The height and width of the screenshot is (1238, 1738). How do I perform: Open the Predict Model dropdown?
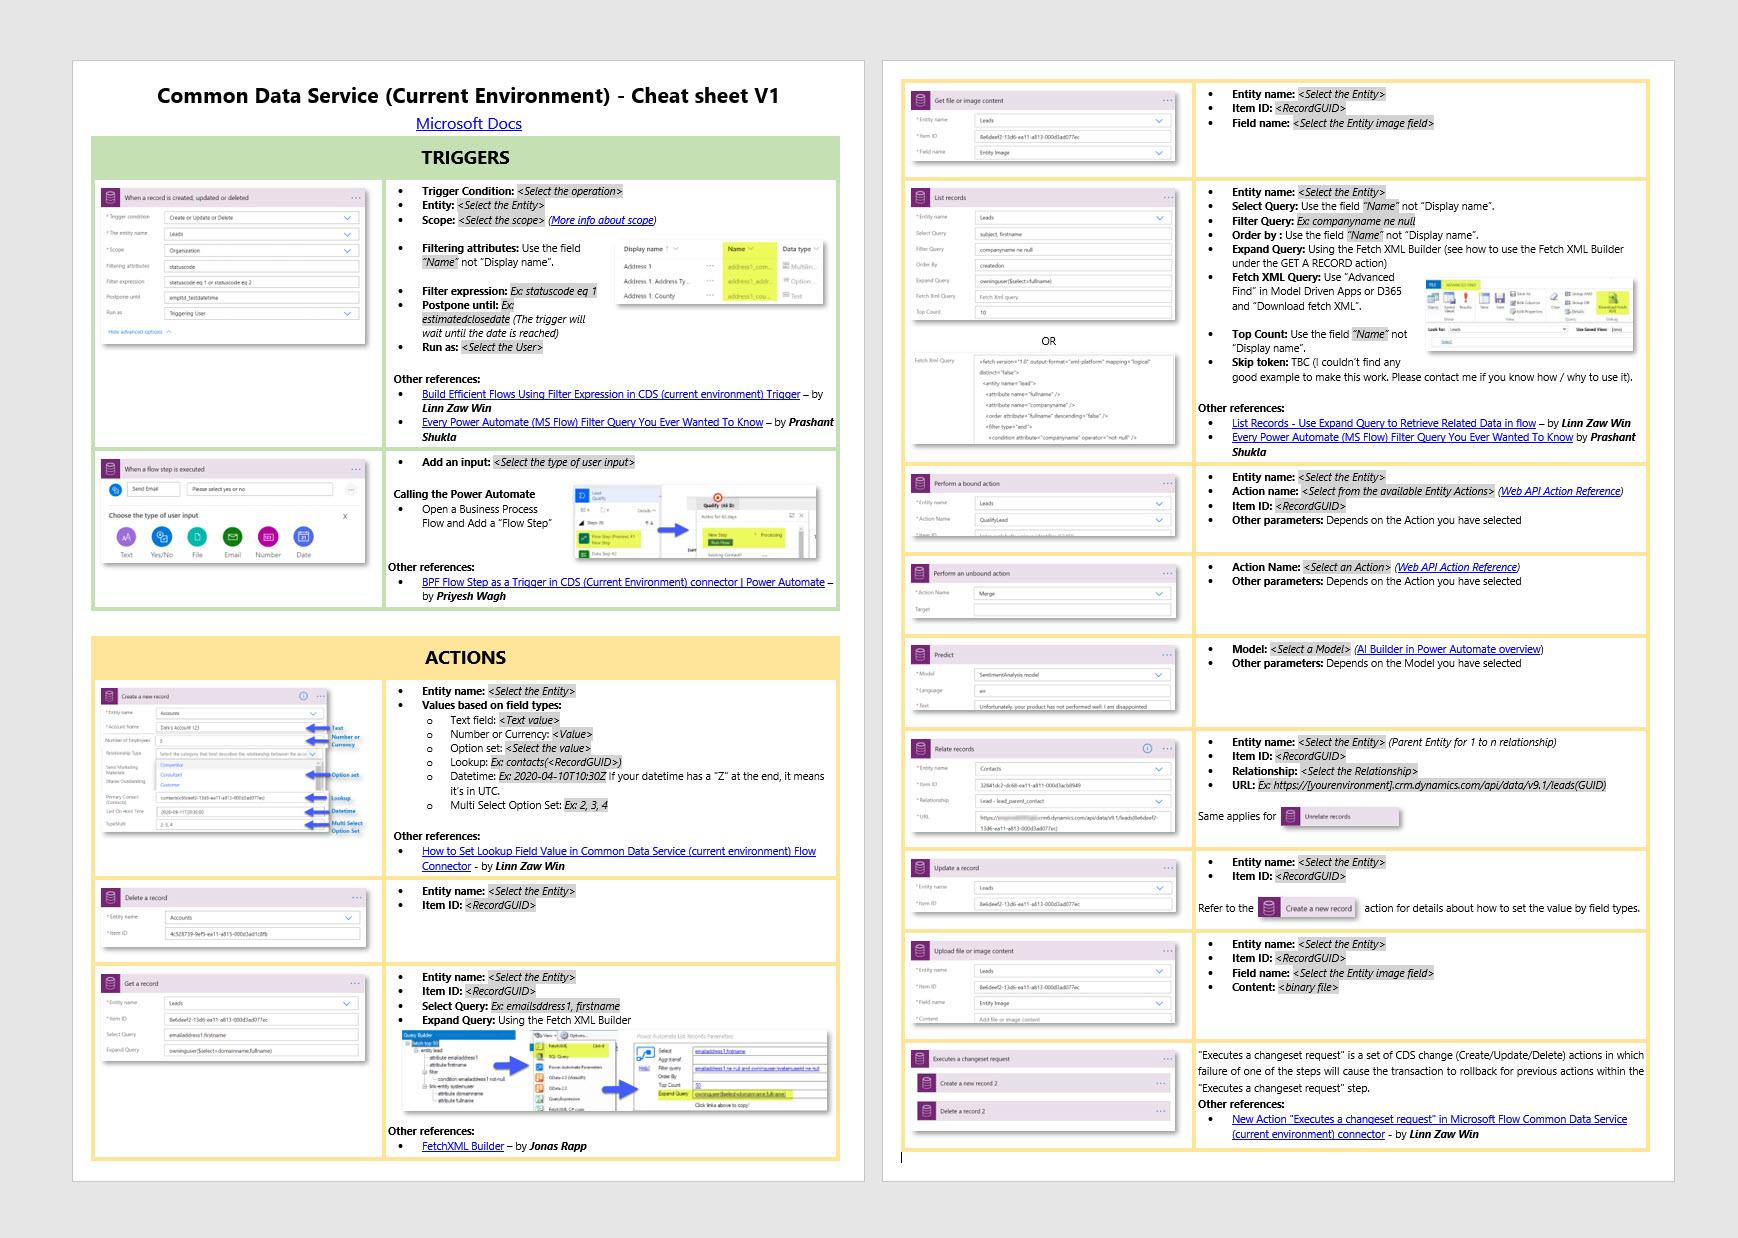point(1160,674)
